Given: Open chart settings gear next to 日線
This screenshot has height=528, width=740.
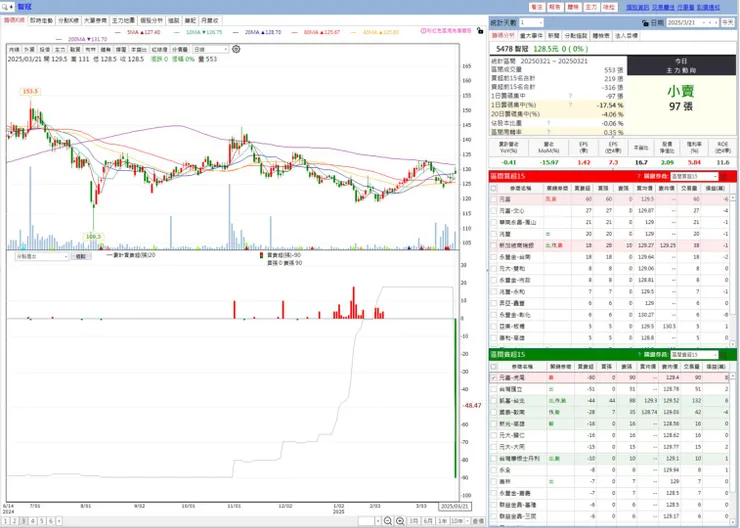Looking at the screenshot, I should (x=236, y=49).
